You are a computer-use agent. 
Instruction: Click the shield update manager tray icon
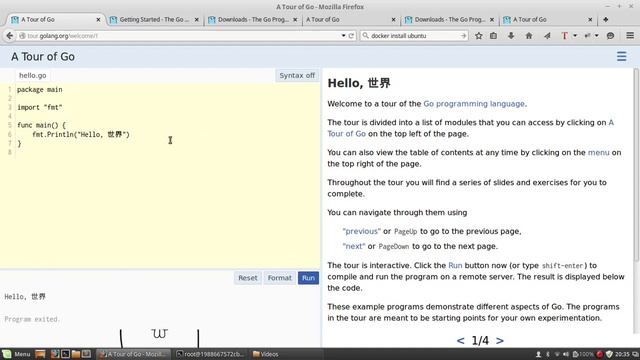(609, 354)
